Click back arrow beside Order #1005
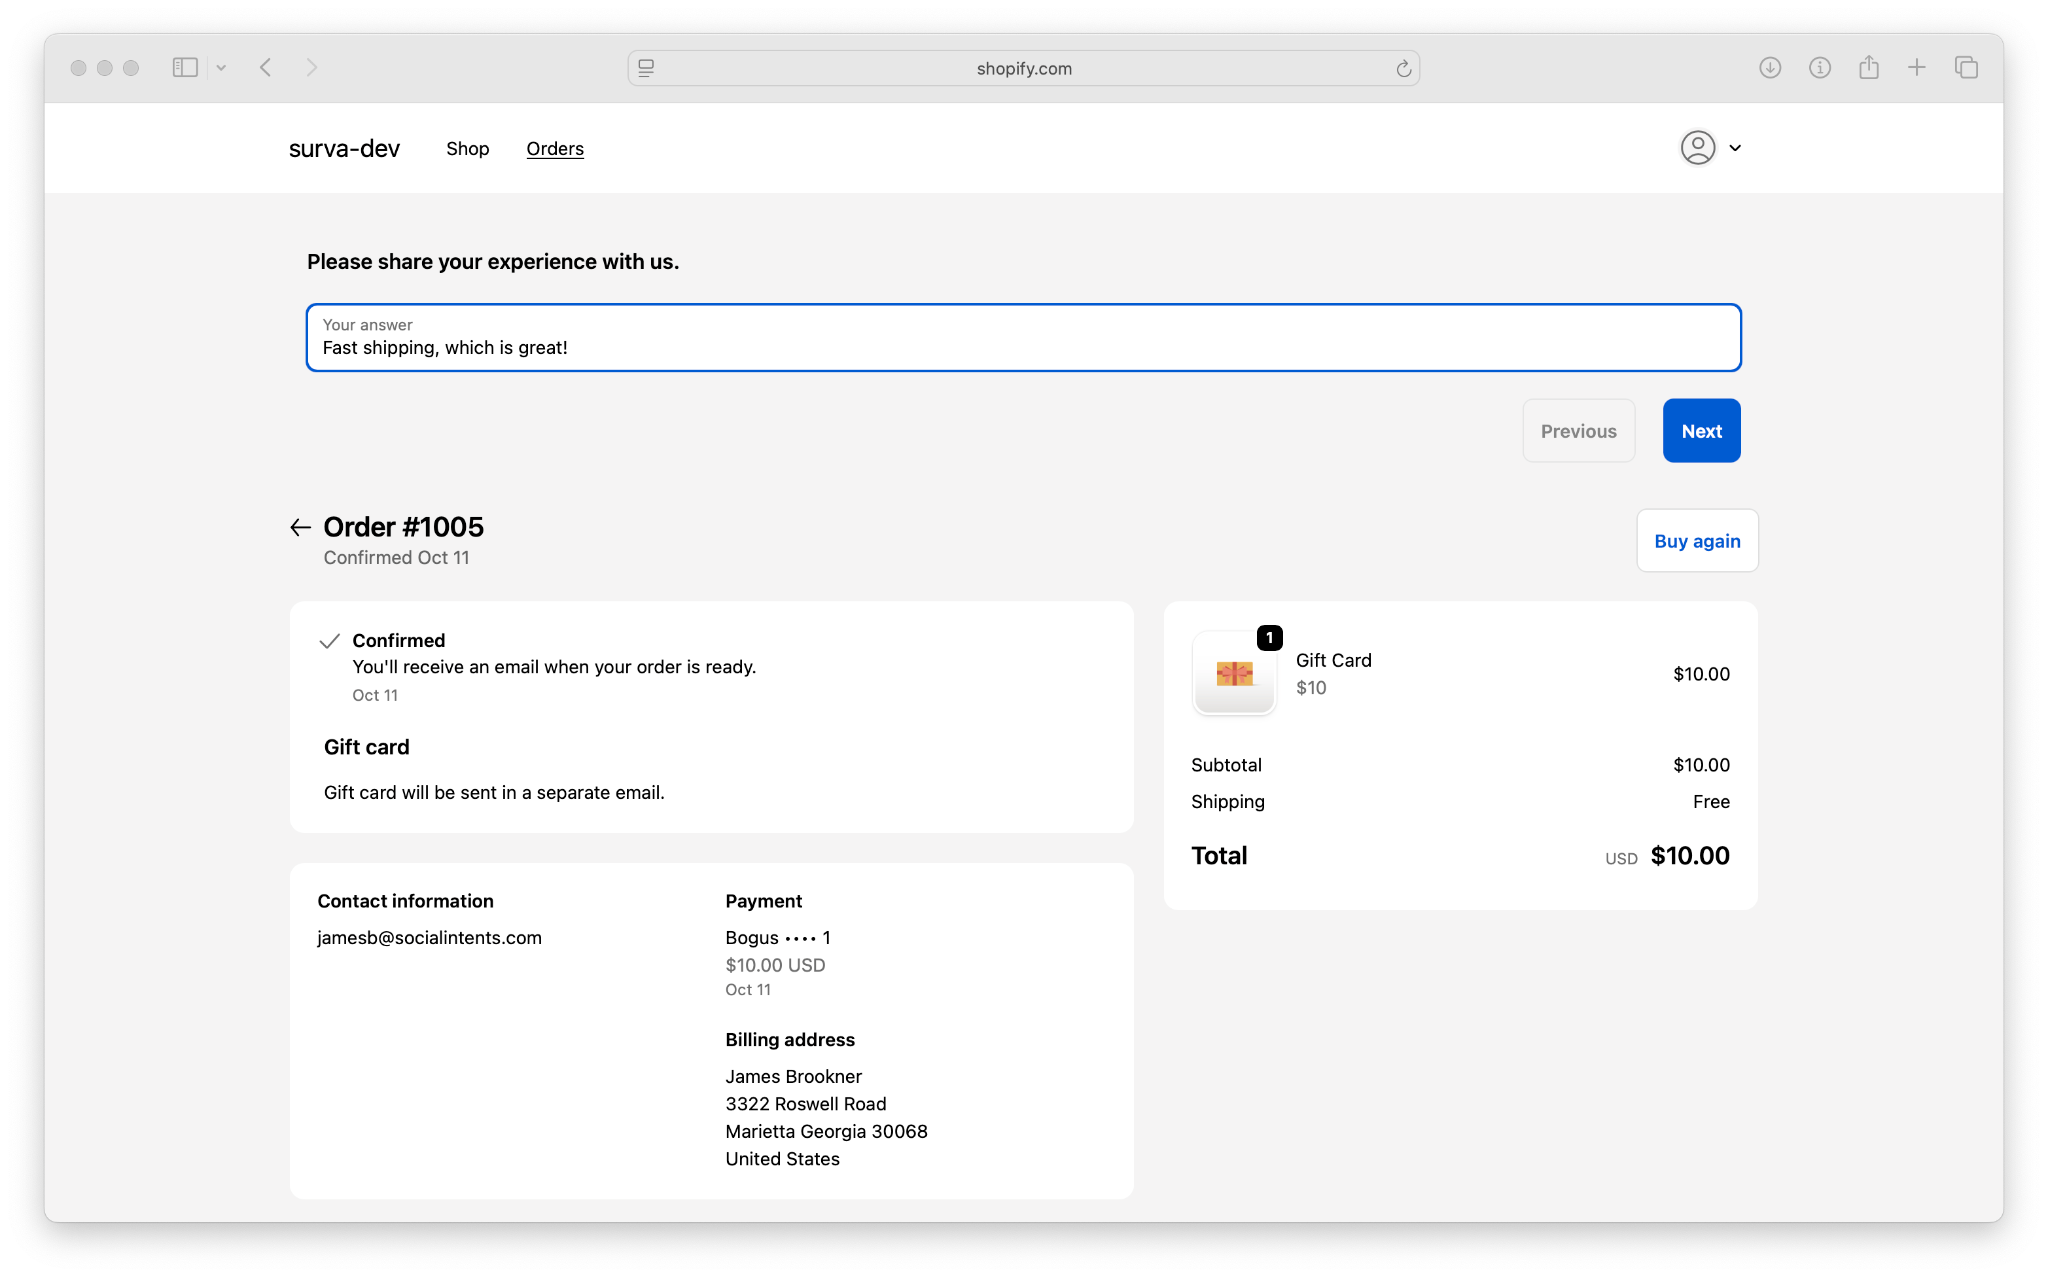The image size is (2048, 1277). (300, 527)
